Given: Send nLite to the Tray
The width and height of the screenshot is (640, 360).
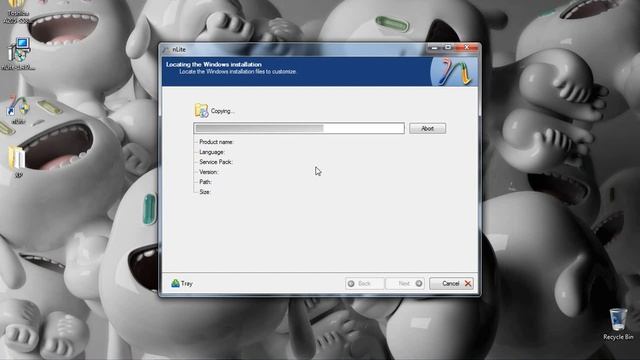Looking at the screenshot, I should [x=182, y=283].
